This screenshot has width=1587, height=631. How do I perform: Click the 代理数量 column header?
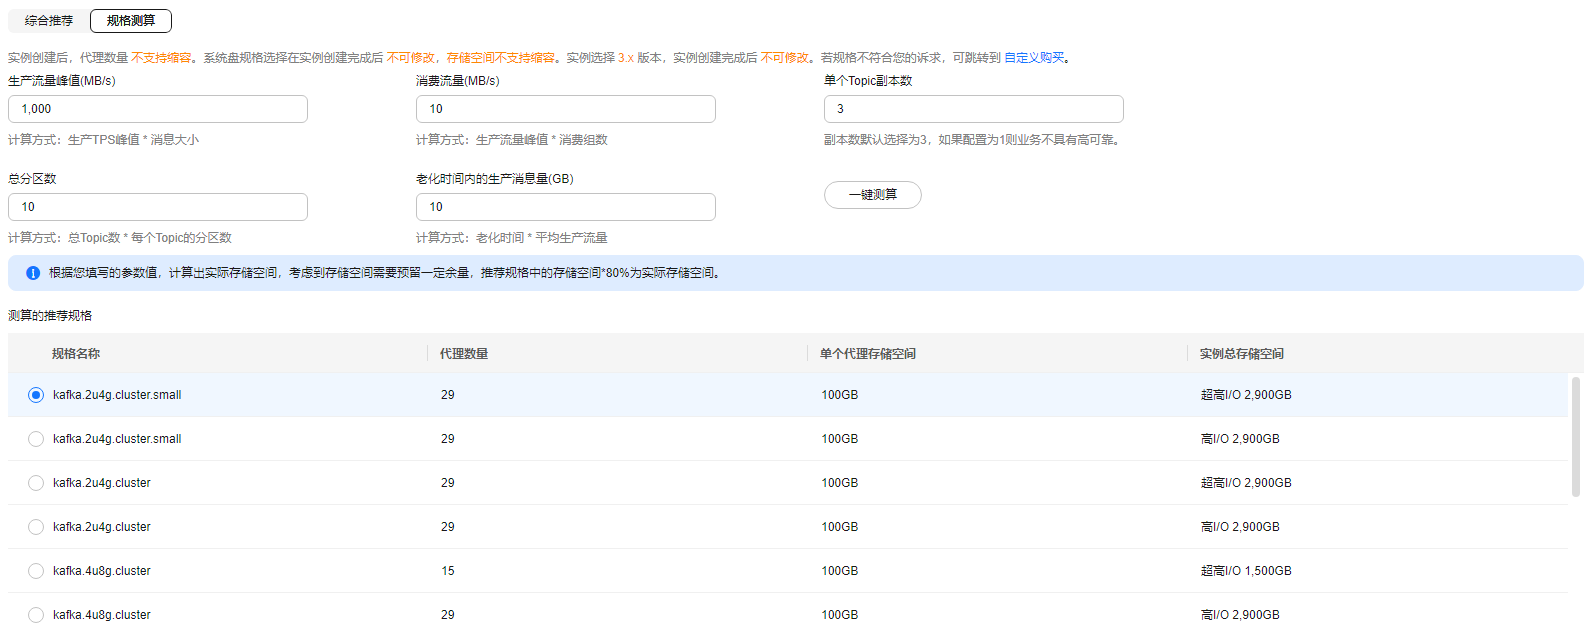click(464, 354)
